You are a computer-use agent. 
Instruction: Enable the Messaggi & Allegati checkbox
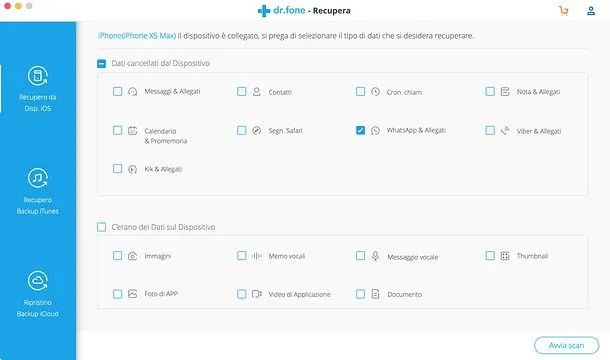tap(117, 91)
